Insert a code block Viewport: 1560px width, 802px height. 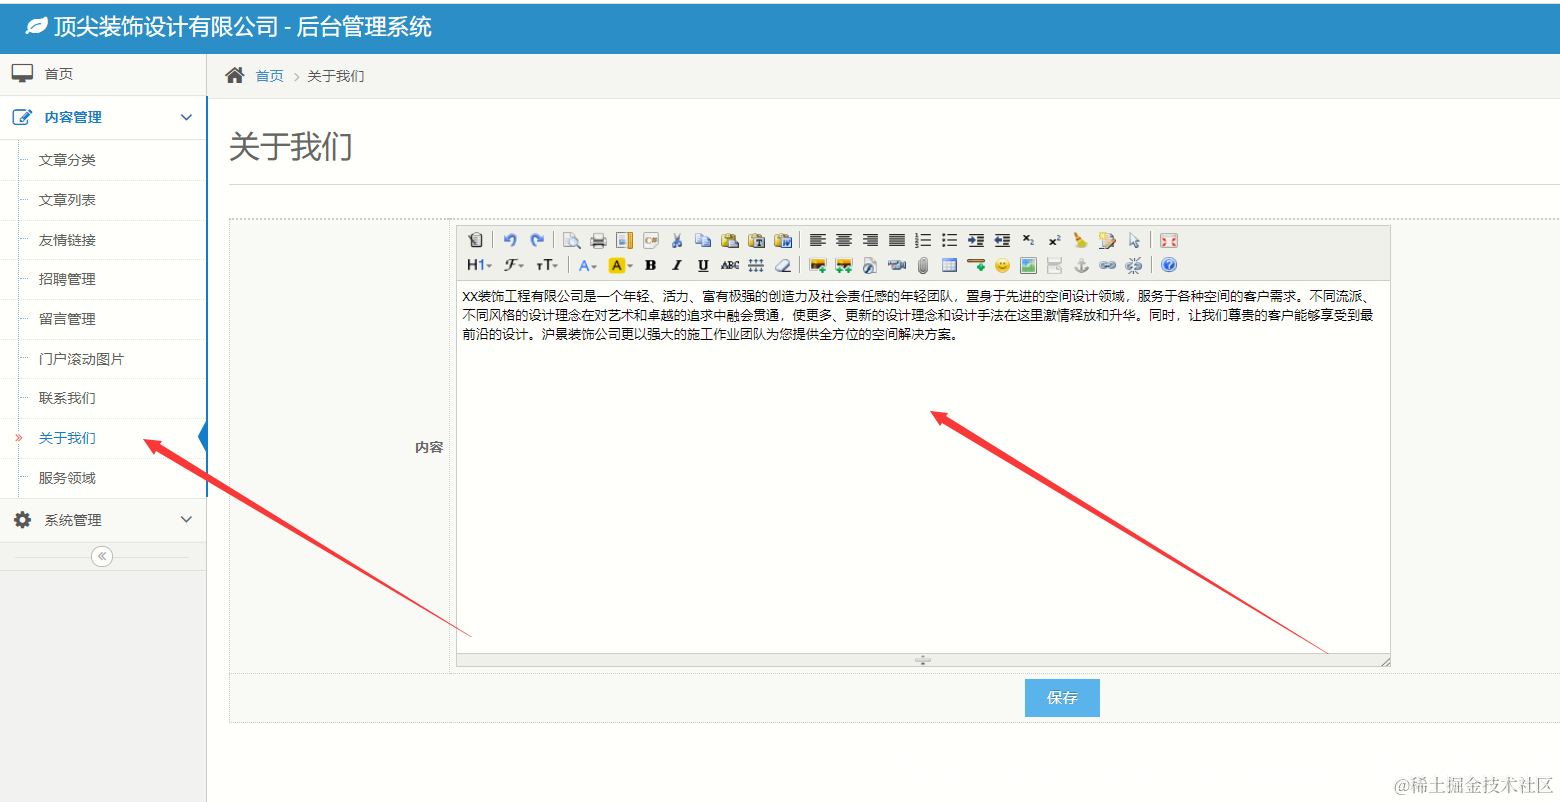651,240
